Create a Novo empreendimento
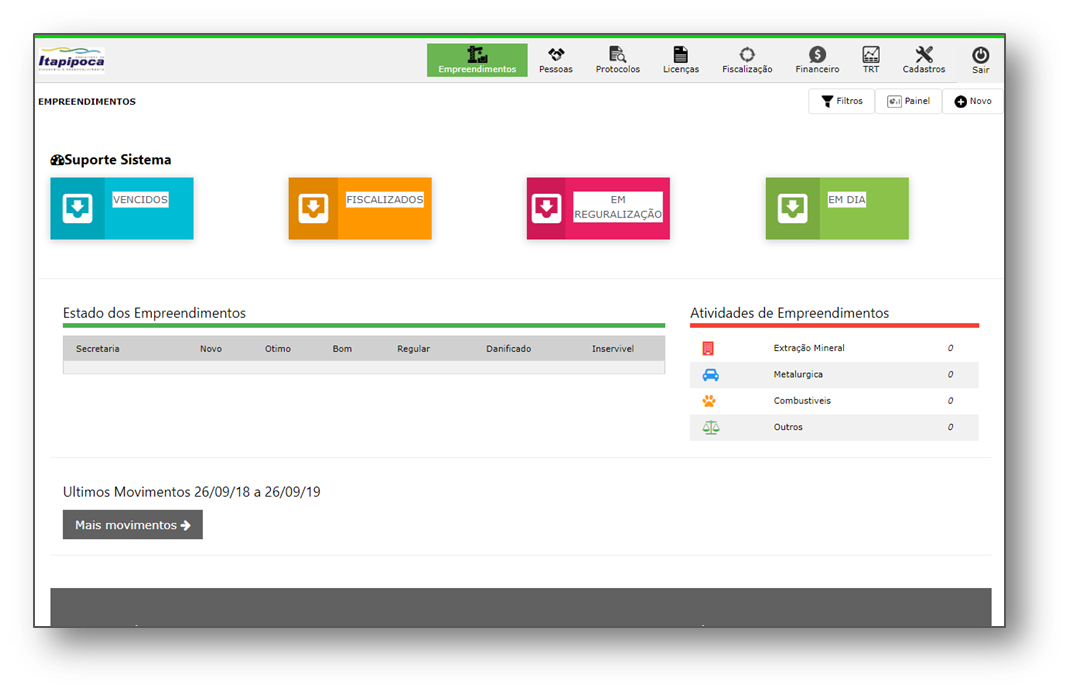 (972, 101)
